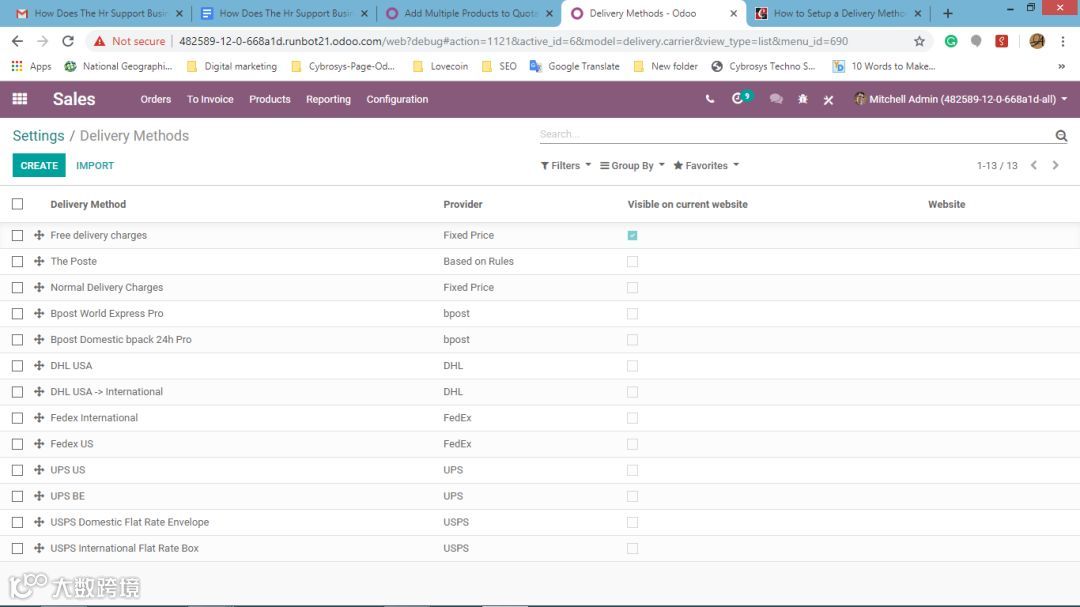The height and width of the screenshot is (607, 1080).
Task: Expand the Favorites dropdown
Action: coord(706,165)
